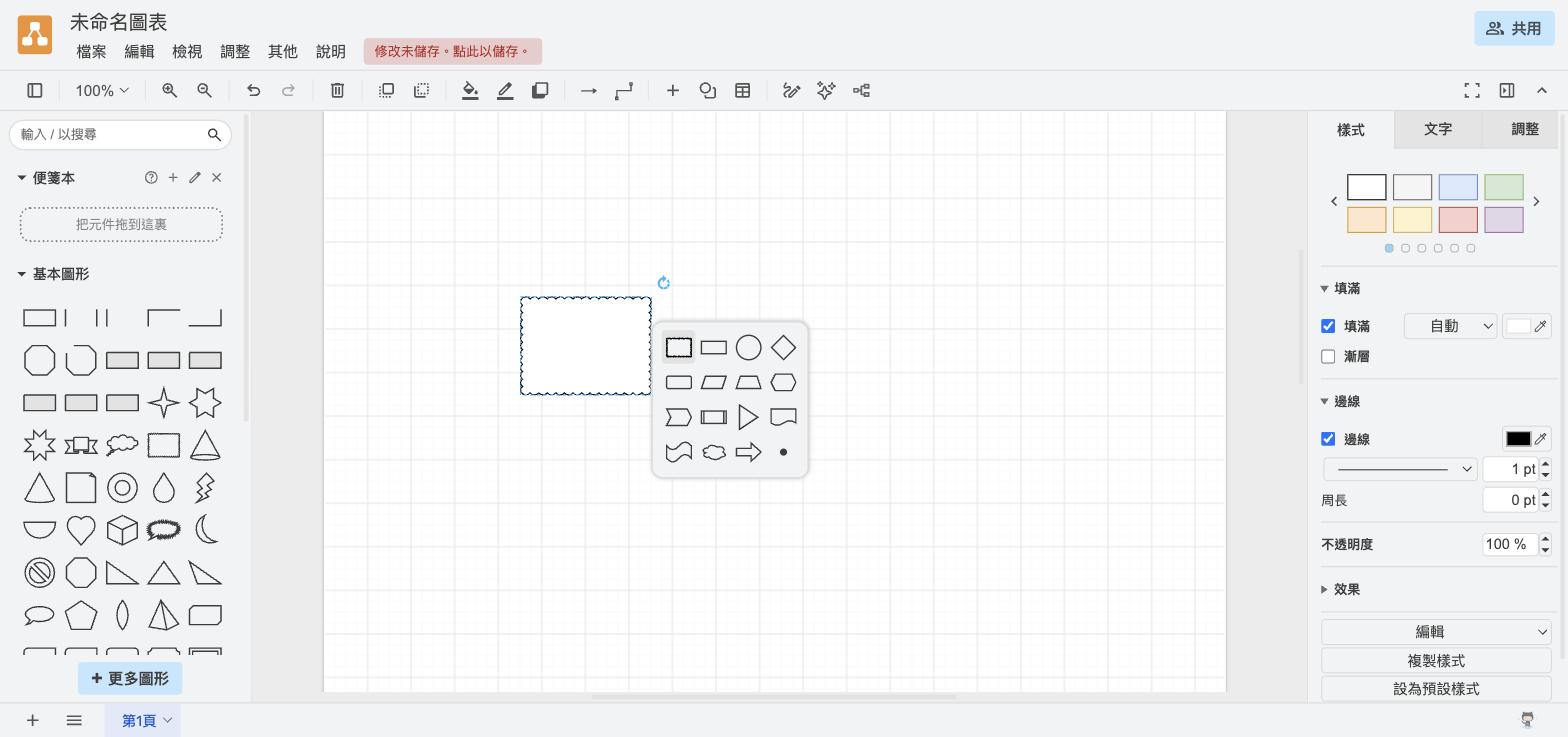Viewport: 1568px width, 737px height.
Task: Click the zoom out magnifier icon
Action: coord(204,91)
